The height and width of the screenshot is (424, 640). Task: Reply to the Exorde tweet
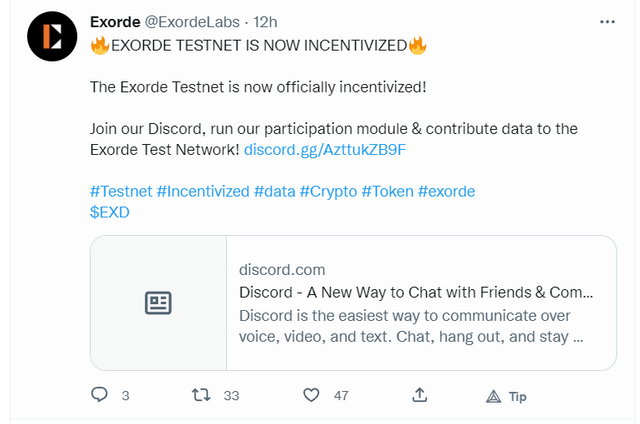(99, 395)
